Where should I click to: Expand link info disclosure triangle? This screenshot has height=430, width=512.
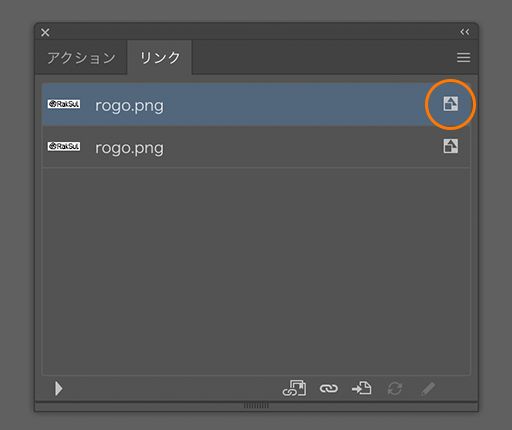59,389
